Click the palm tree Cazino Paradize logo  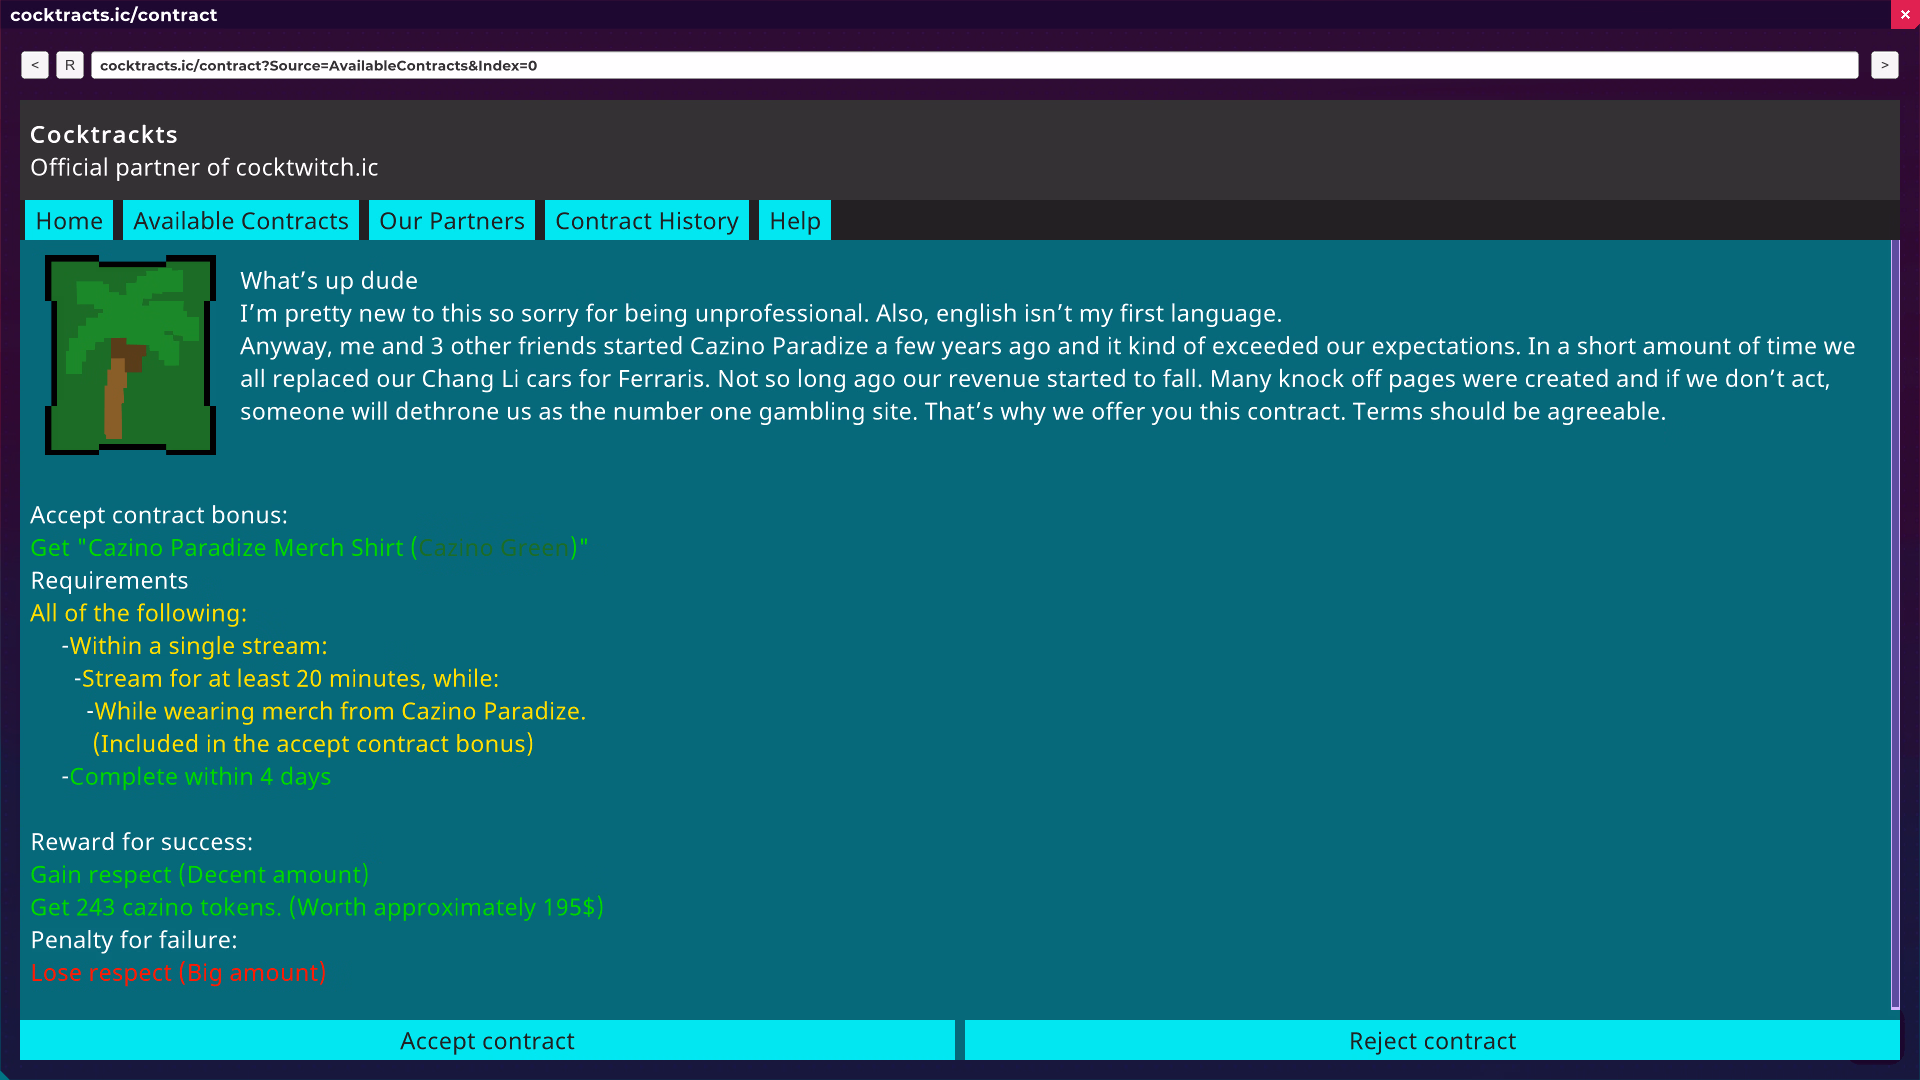coord(130,355)
